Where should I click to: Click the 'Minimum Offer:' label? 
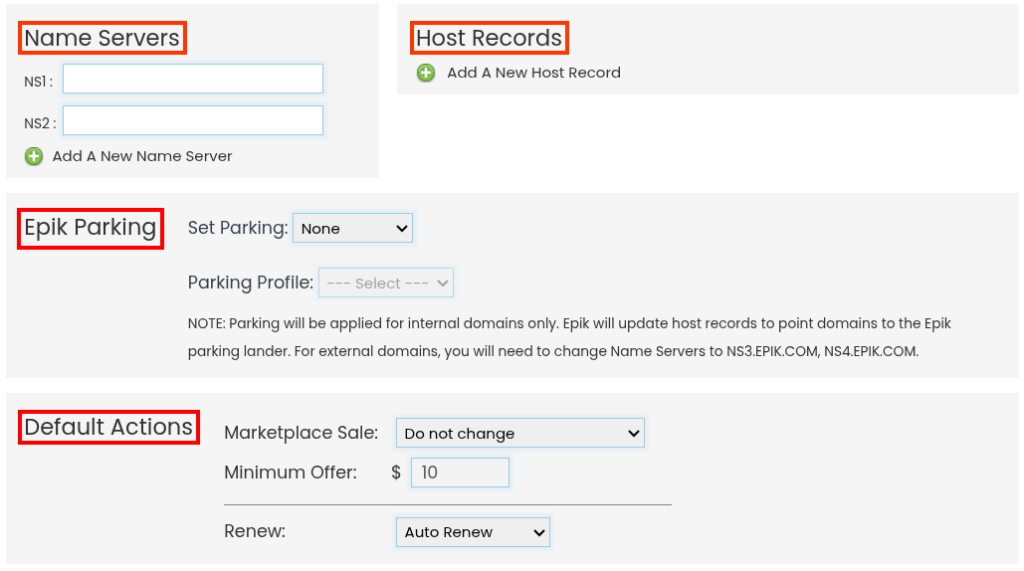click(x=291, y=472)
